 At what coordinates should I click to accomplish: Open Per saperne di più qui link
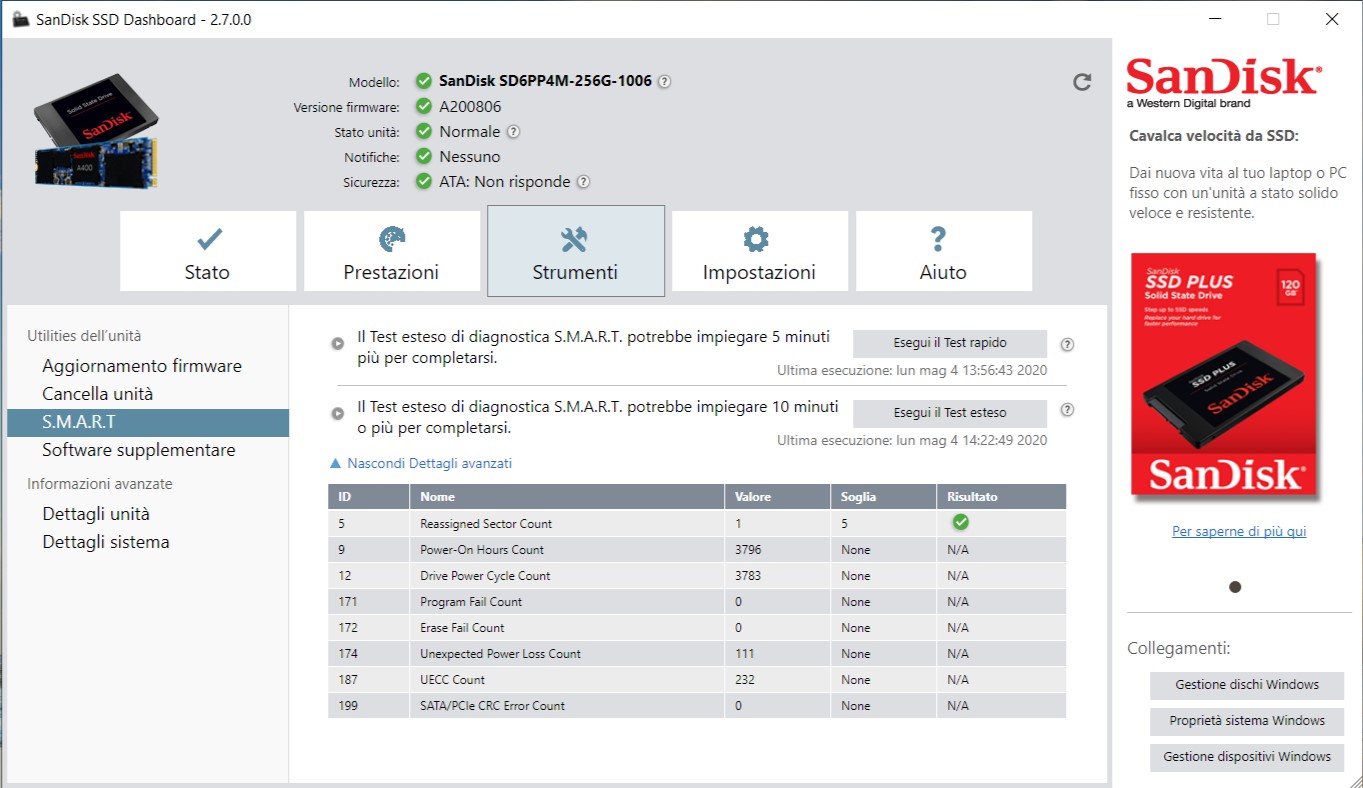pos(1239,531)
